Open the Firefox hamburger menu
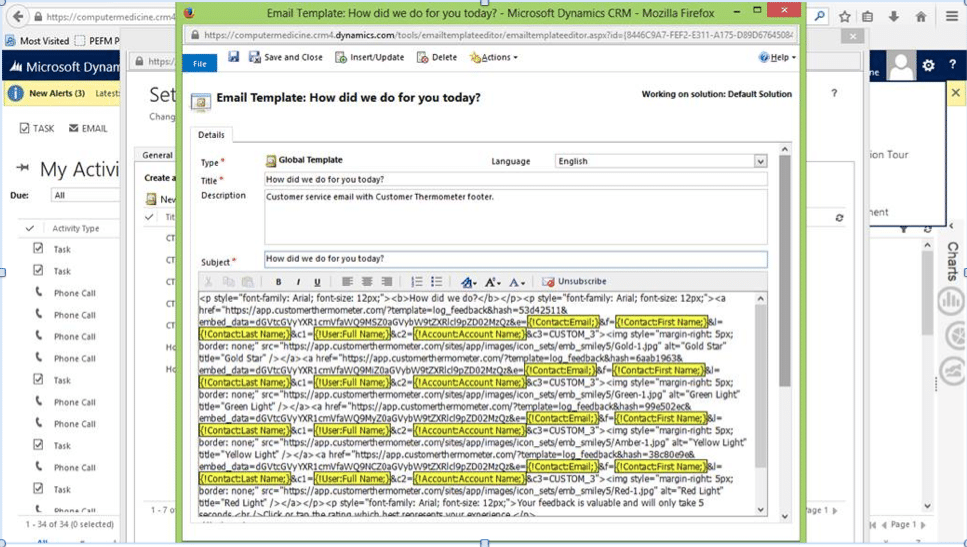This screenshot has width=967, height=547. coord(952,17)
